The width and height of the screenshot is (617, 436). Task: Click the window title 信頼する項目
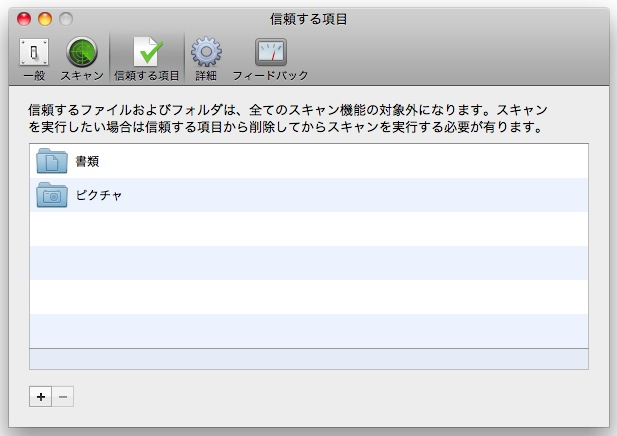click(x=308, y=19)
